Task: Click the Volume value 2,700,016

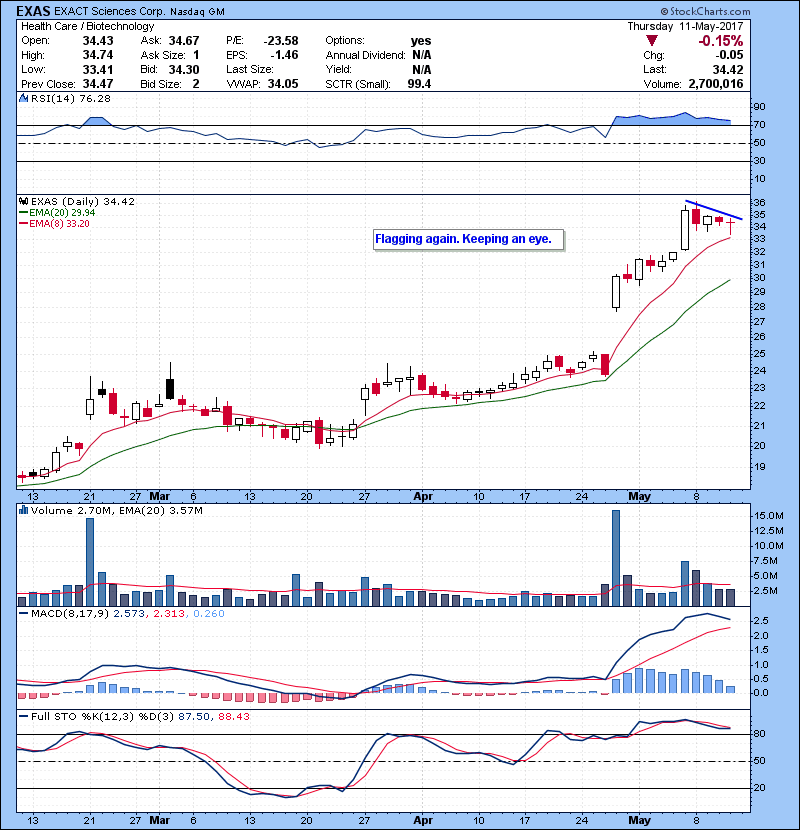Action: coord(716,84)
